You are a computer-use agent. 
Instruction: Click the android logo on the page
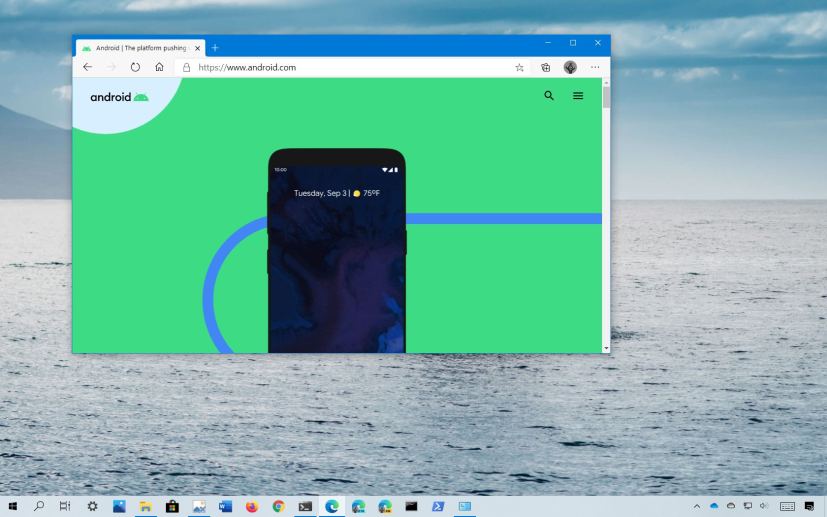pos(119,97)
